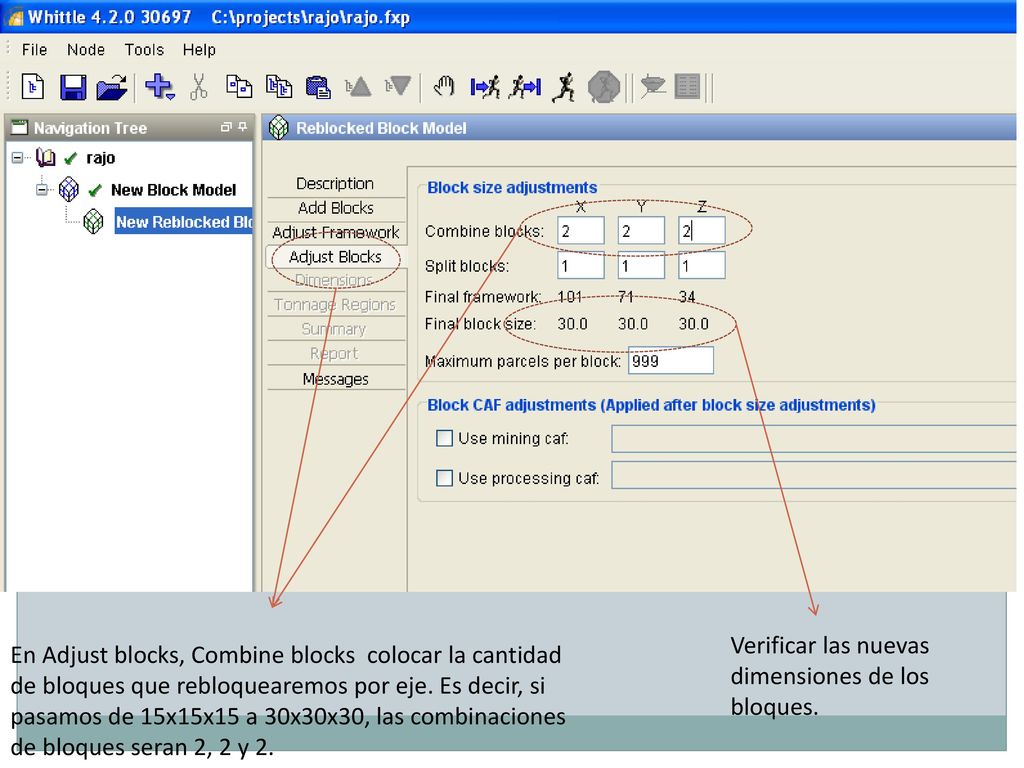The image size is (1024, 768).
Task: Select the rajo project in the tree
Action: pyautogui.click(x=101, y=157)
